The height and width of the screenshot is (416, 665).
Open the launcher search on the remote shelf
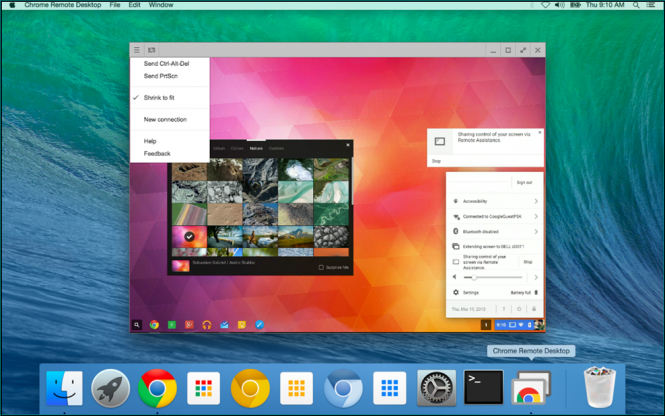pyautogui.click(x=137, y=324)
